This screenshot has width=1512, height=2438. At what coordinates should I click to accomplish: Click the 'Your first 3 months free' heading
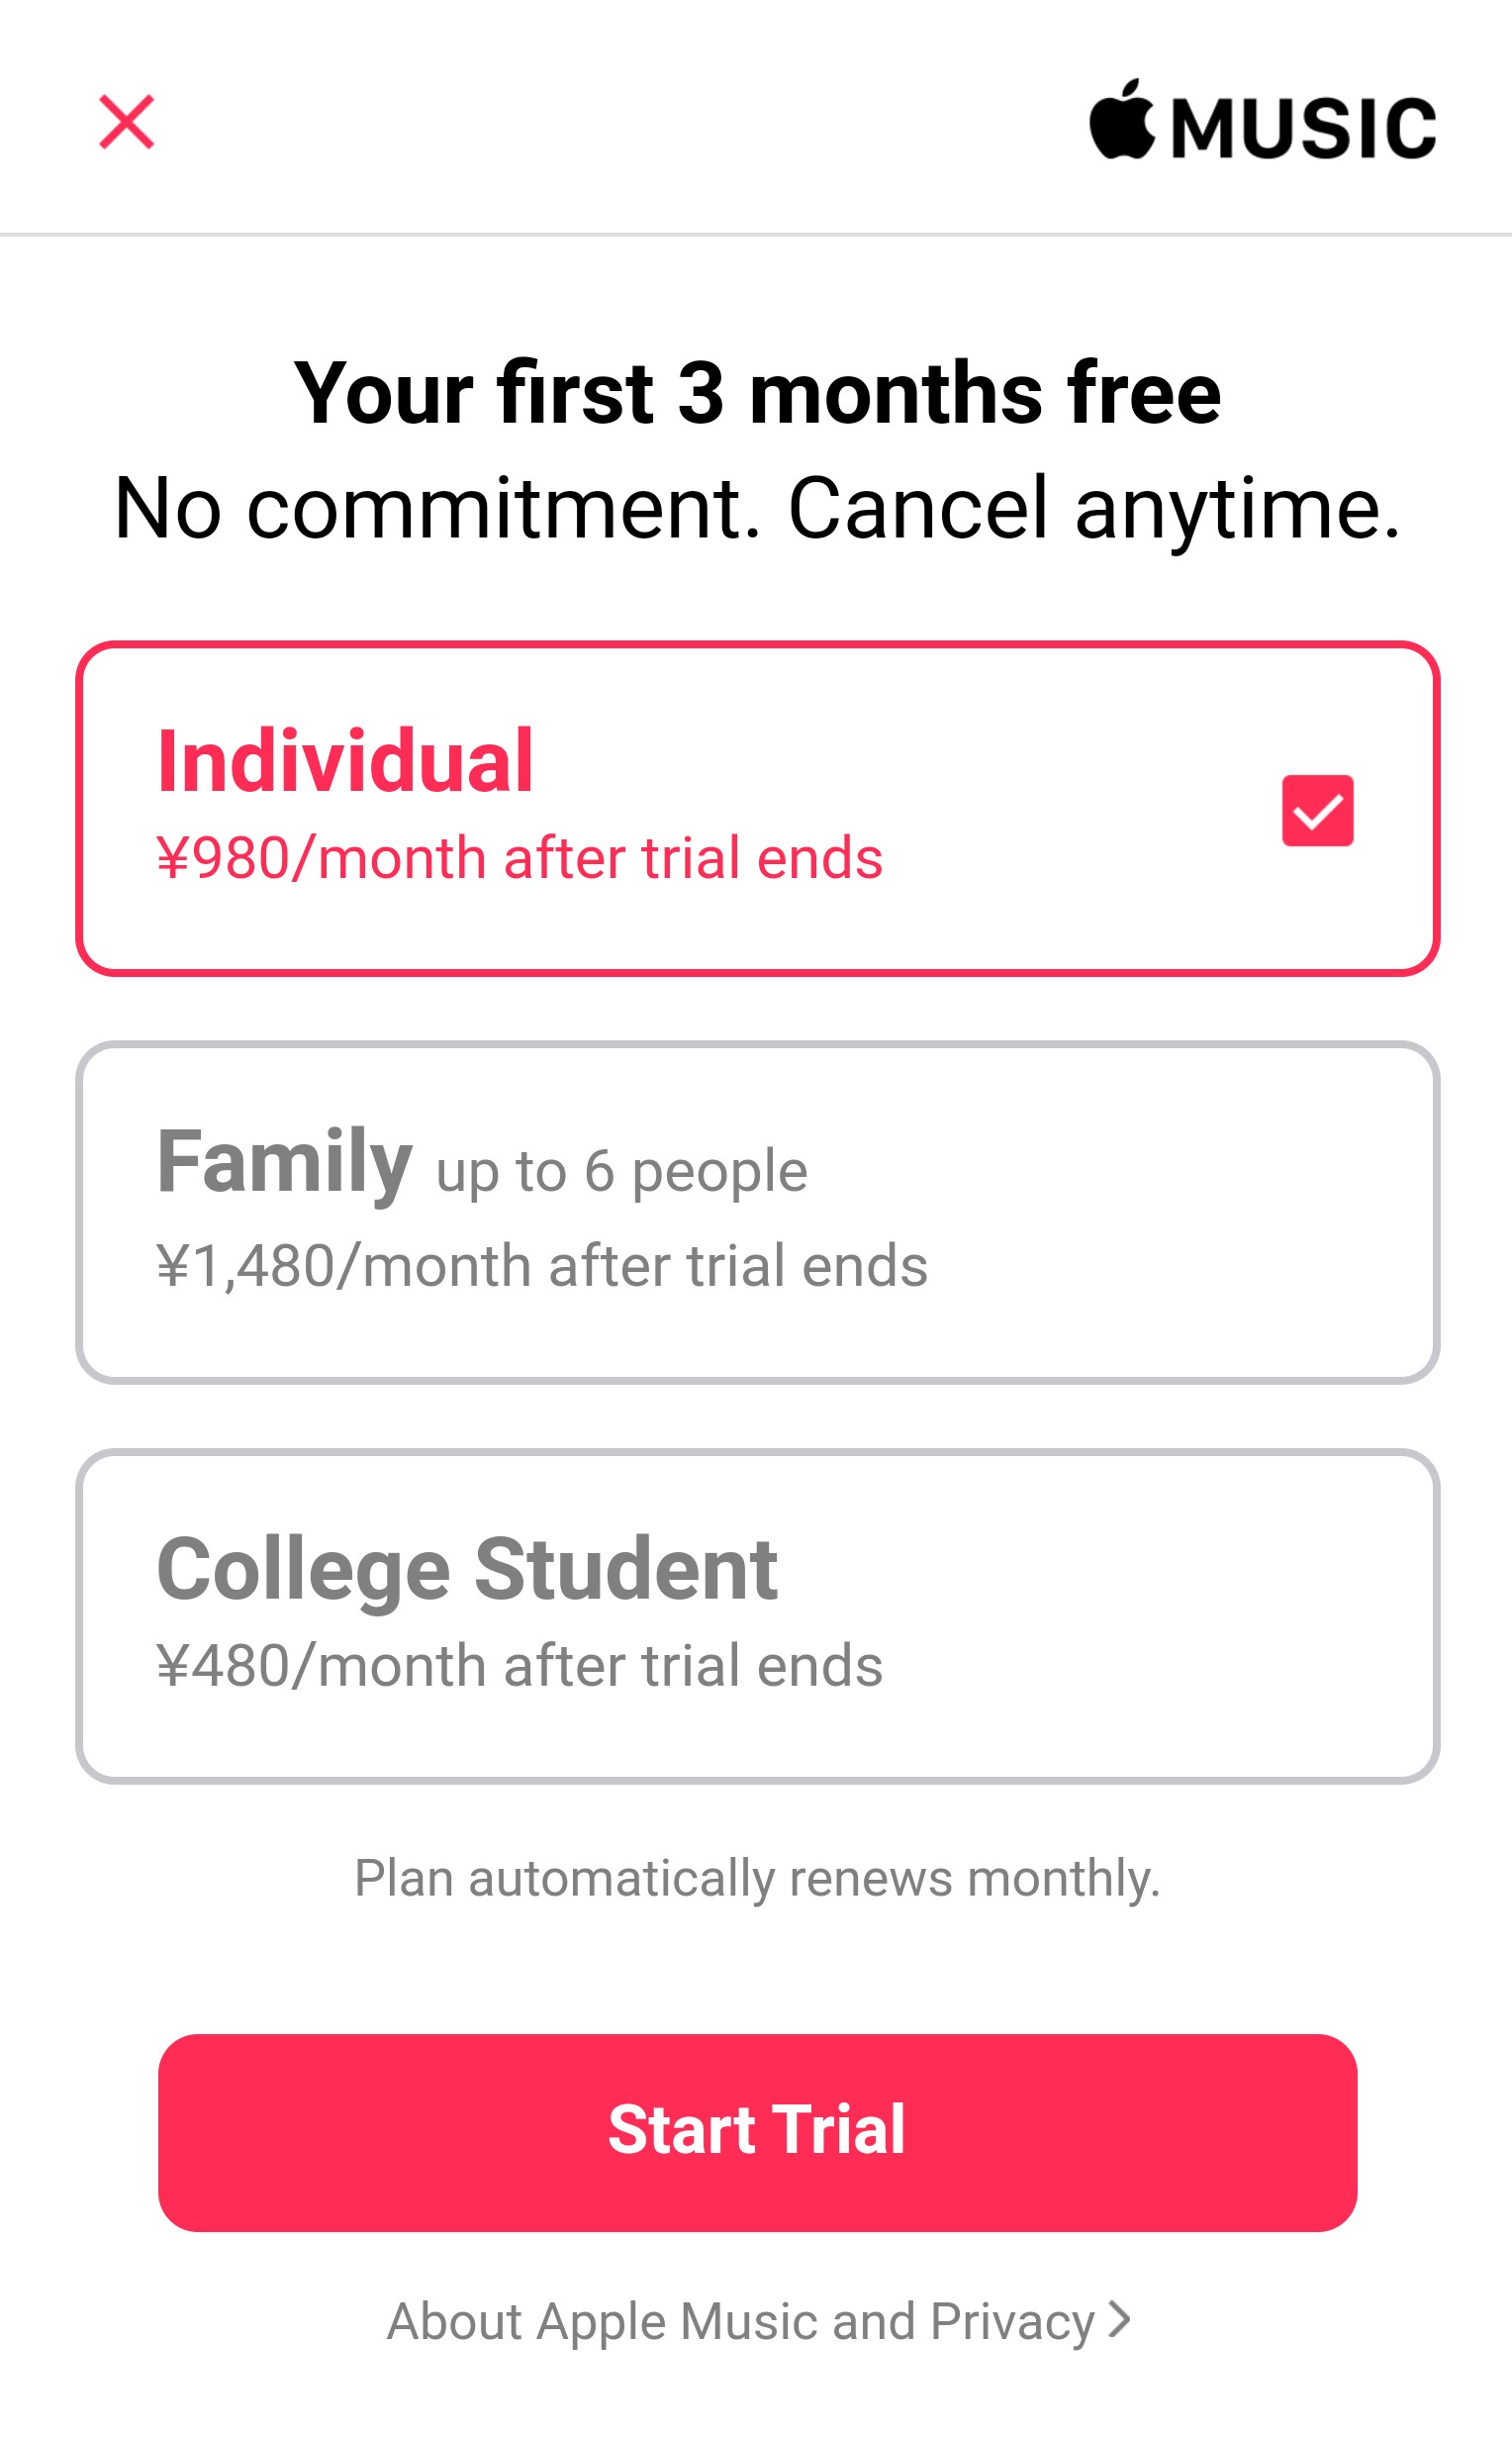[x=756, y=392]
